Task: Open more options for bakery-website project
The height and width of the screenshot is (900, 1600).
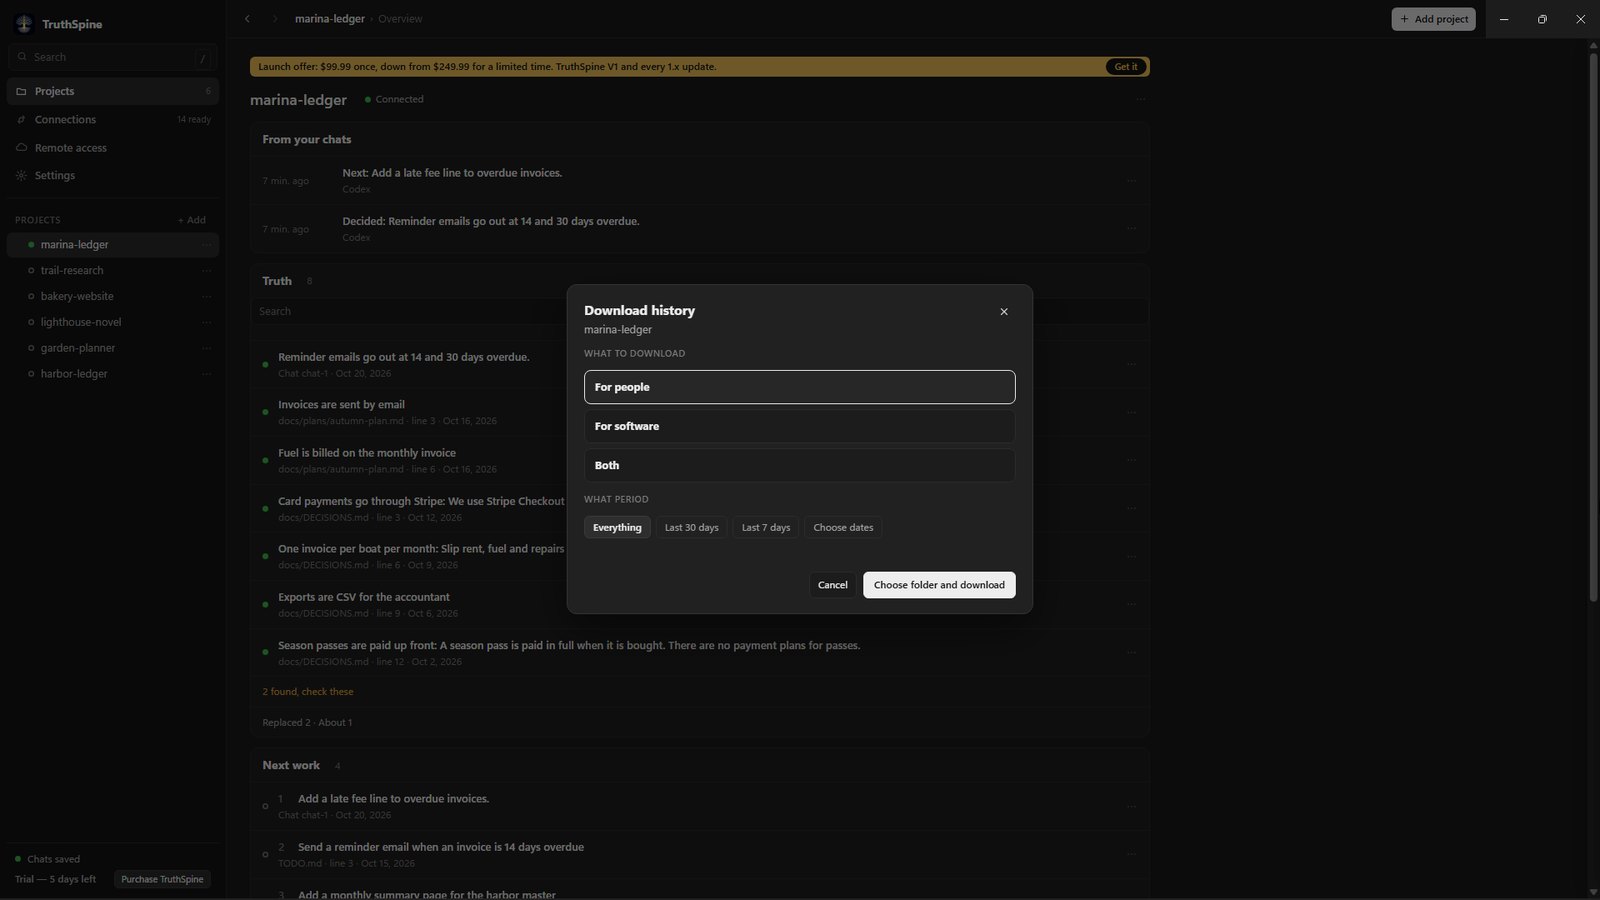Action: [x=207, y=296]
